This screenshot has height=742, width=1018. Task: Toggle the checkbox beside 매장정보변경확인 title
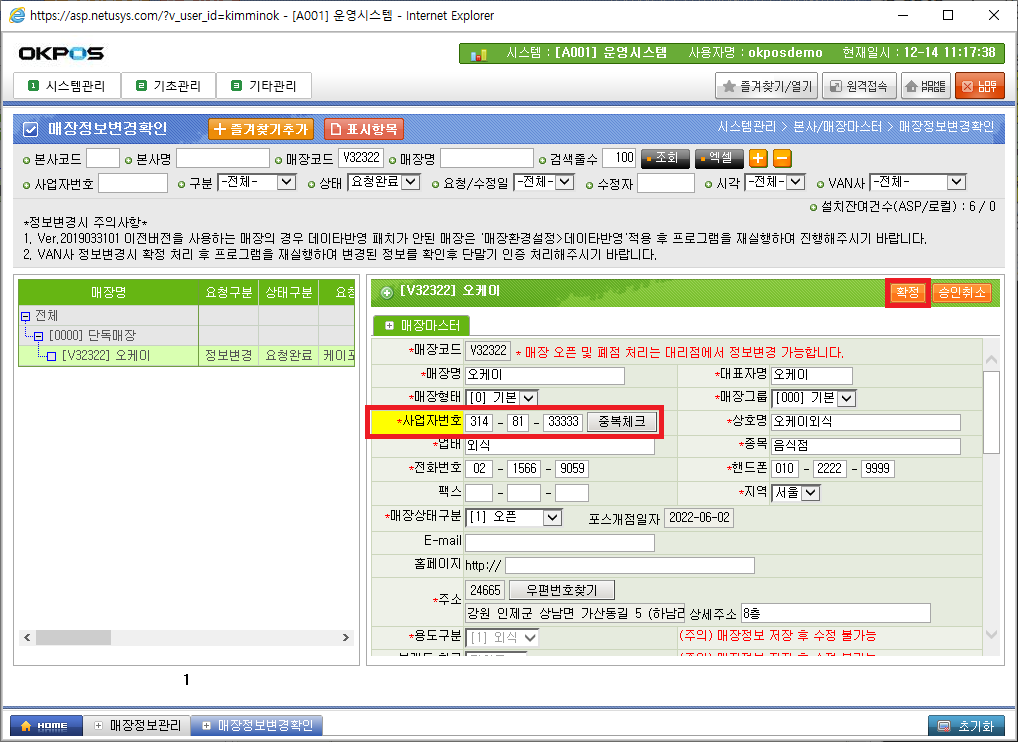coord(30,129)
